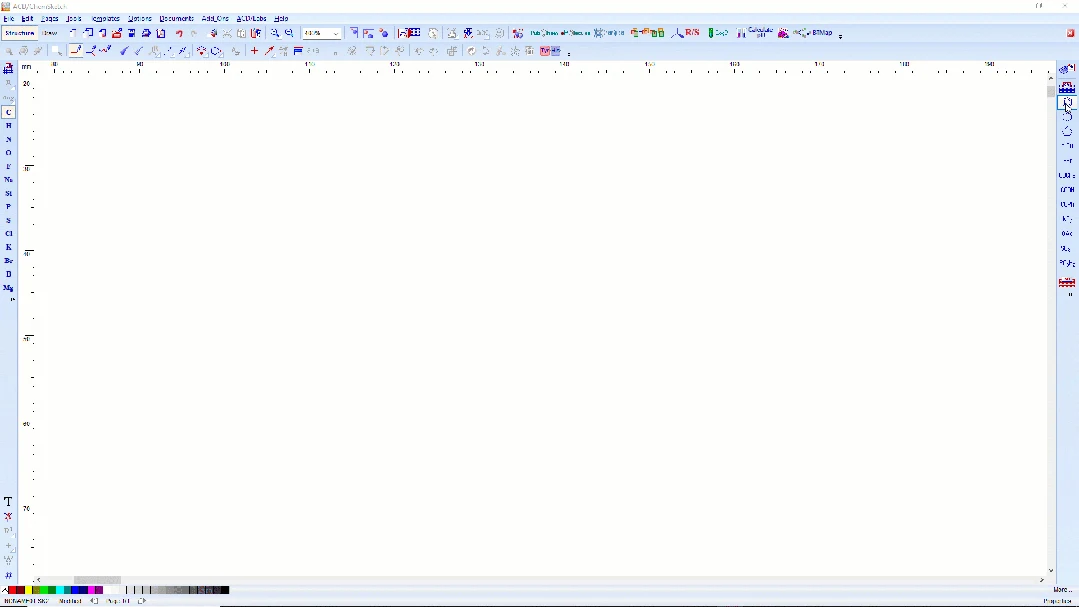Pick the red color swatch in palette
The height and width of the screenshot is (607, 1079).
(x=12, y=590)
